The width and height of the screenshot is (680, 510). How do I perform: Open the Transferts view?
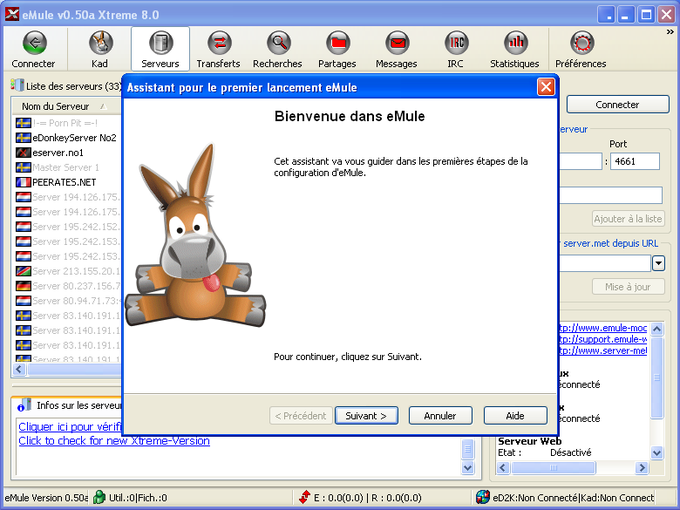(219, 49)
